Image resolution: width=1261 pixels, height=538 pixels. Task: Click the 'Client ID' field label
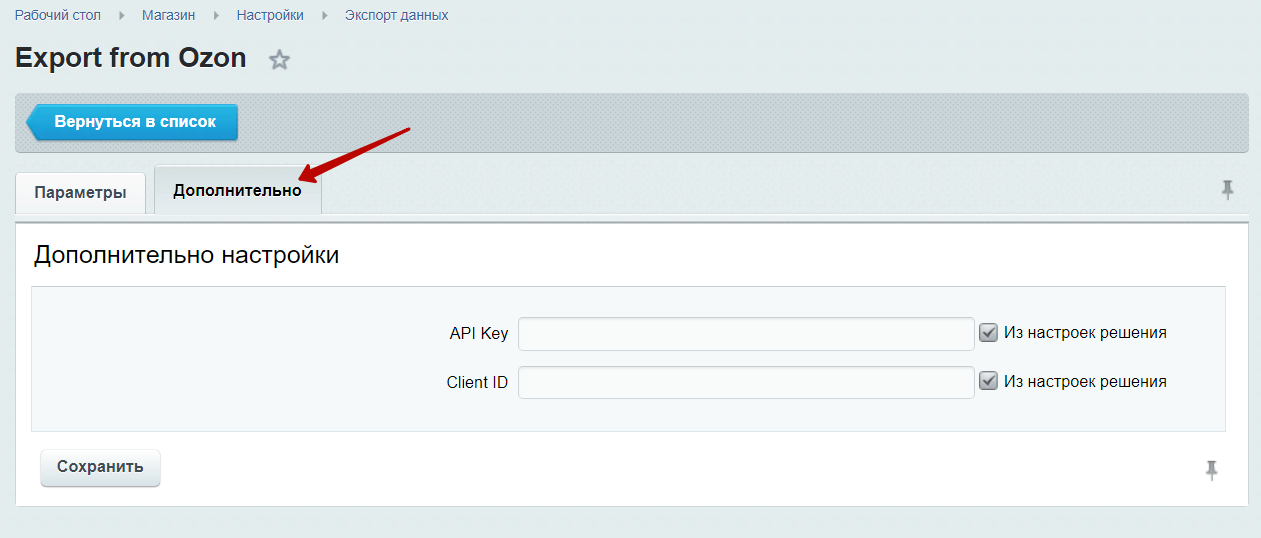[478, 382]
